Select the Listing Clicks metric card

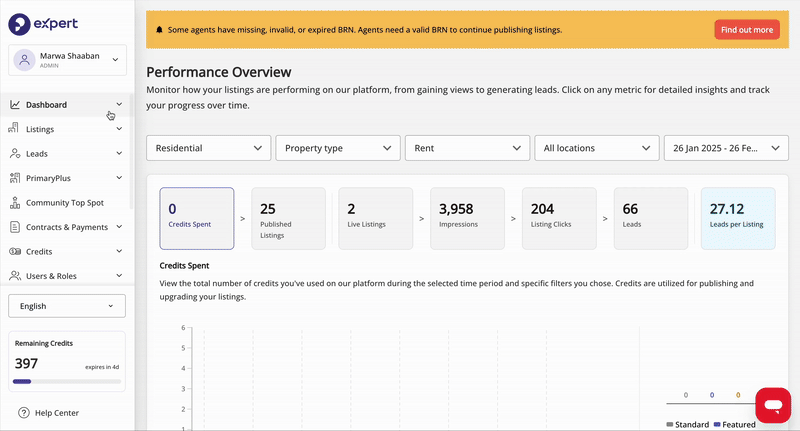559,218
